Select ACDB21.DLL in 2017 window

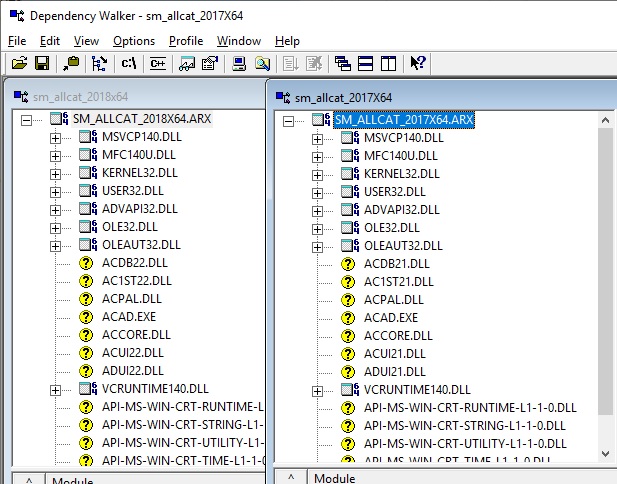point(397,264)
